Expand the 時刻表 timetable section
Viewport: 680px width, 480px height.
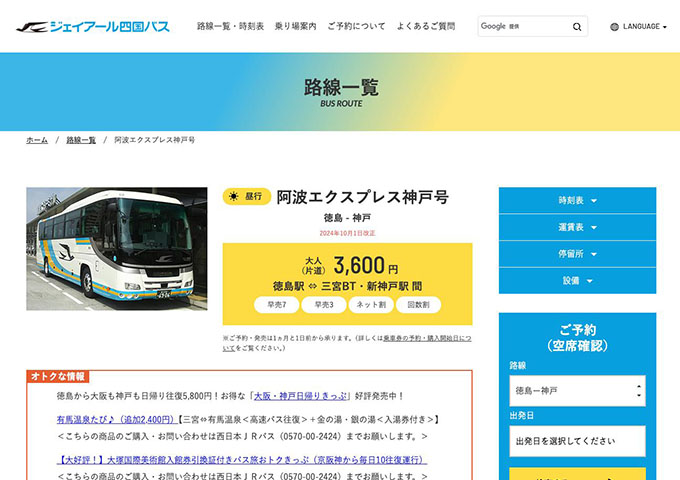(x=577, y=201)
